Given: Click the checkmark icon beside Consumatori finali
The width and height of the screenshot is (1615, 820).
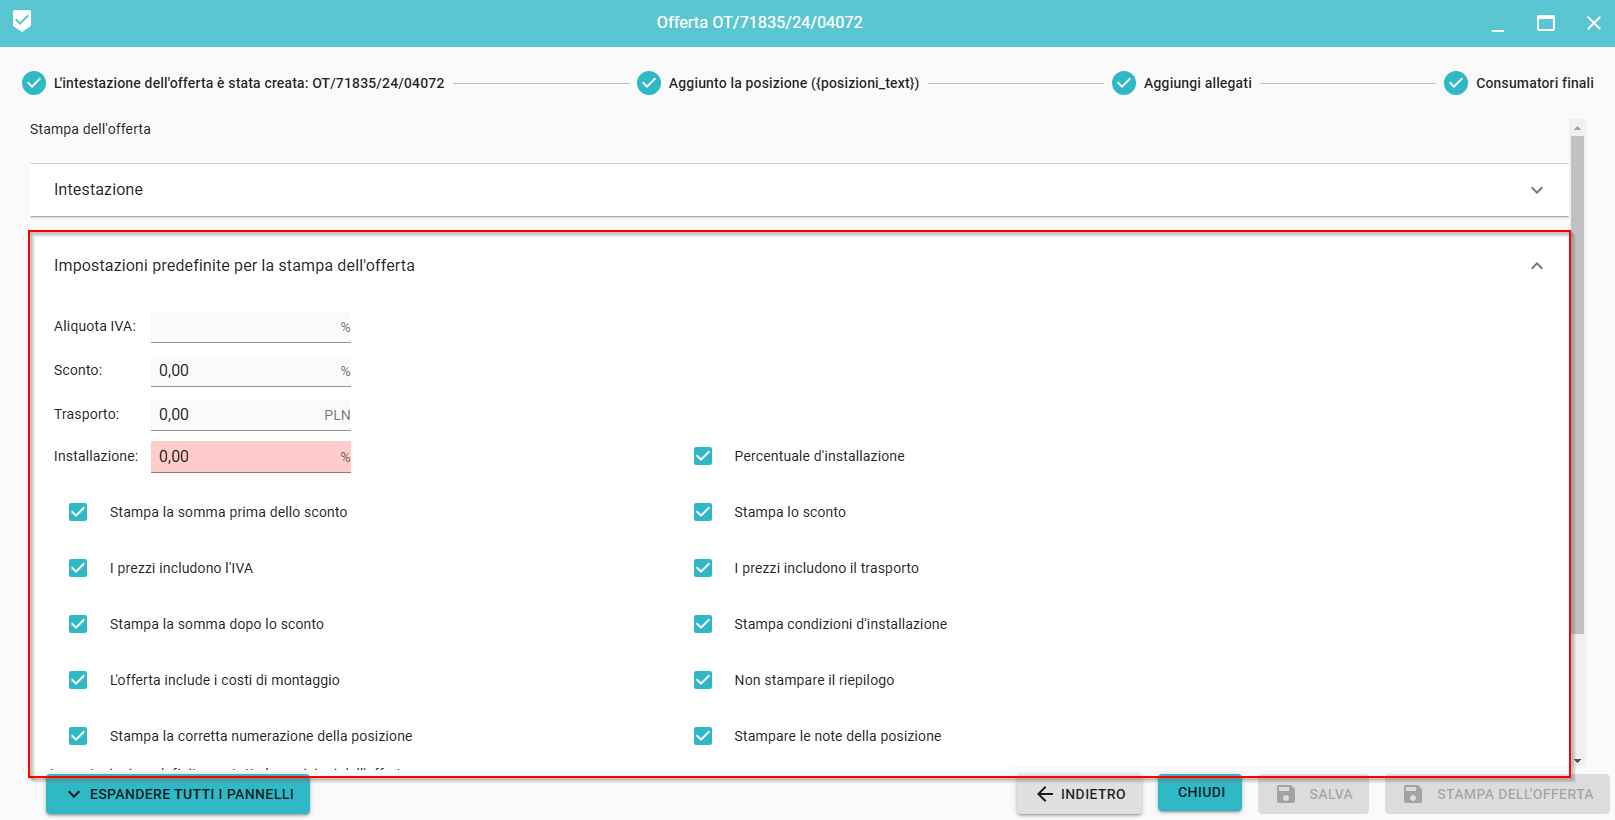Looking at the screenshot, I should point(1456,83).
